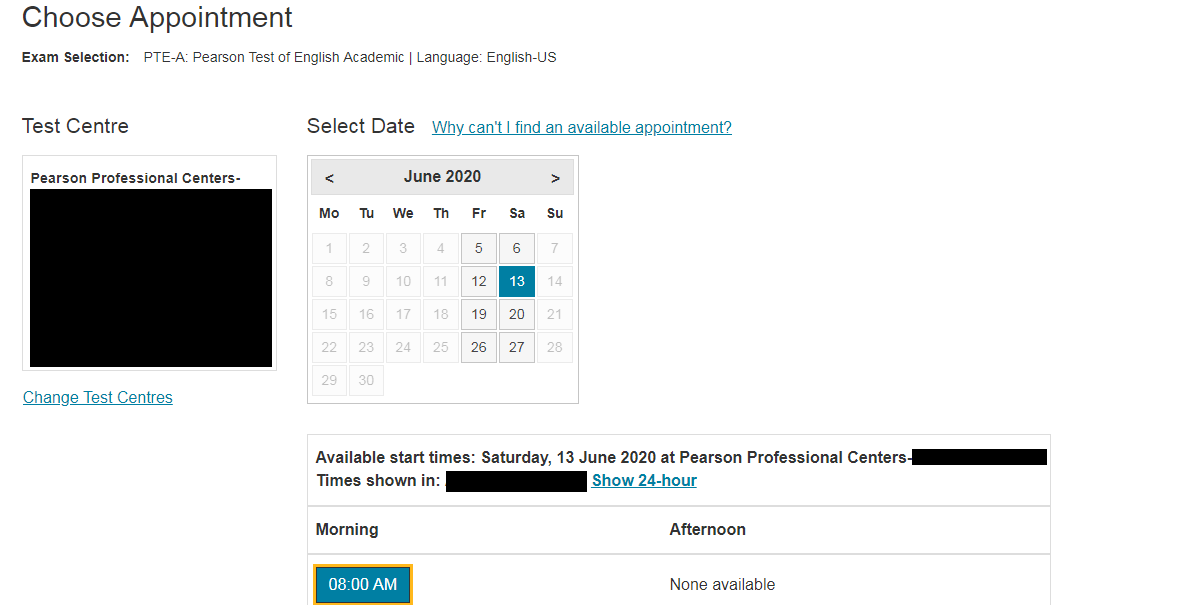The image size is (1185, 605).
Task: Click Pearson Professional Centers test centre card
Action: click(149, 263)
